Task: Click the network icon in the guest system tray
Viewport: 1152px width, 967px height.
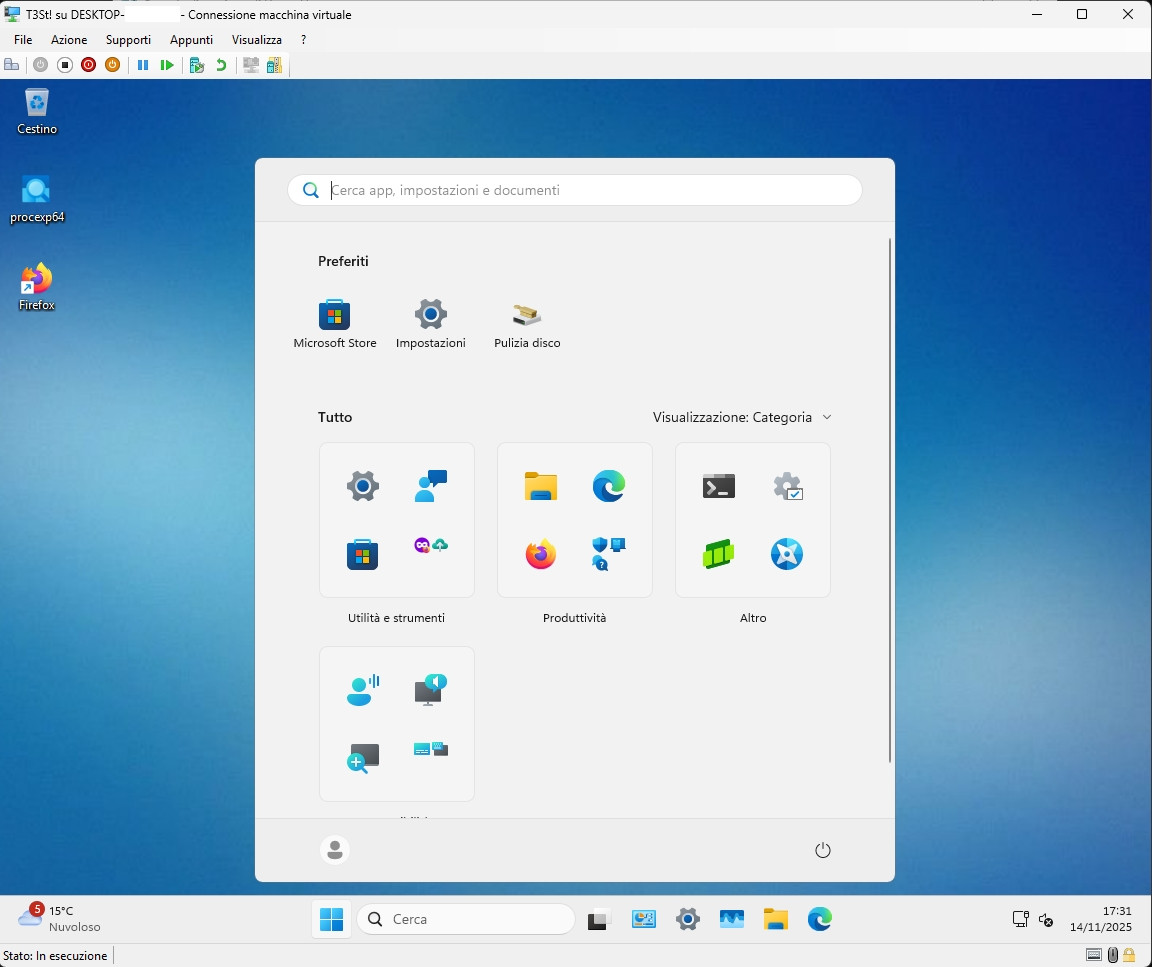Action: pos(1020,919)
